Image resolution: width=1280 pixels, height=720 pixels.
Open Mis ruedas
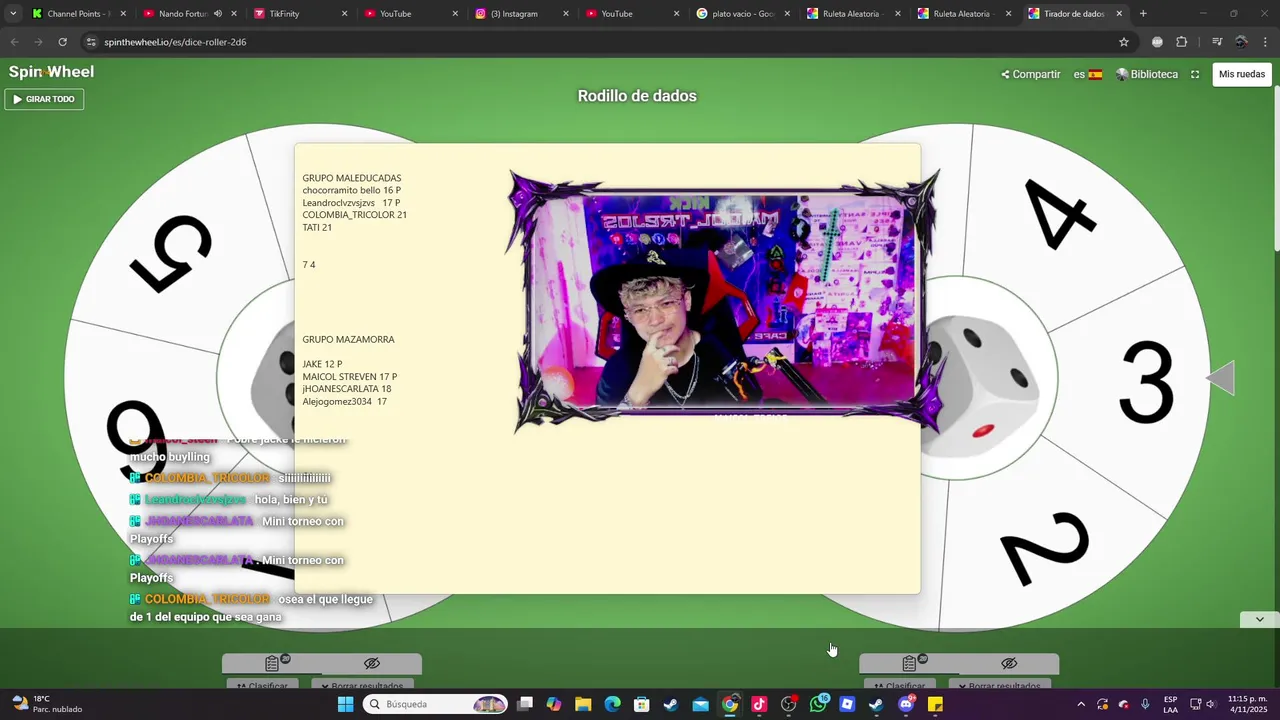click(x=1242, y=74)
